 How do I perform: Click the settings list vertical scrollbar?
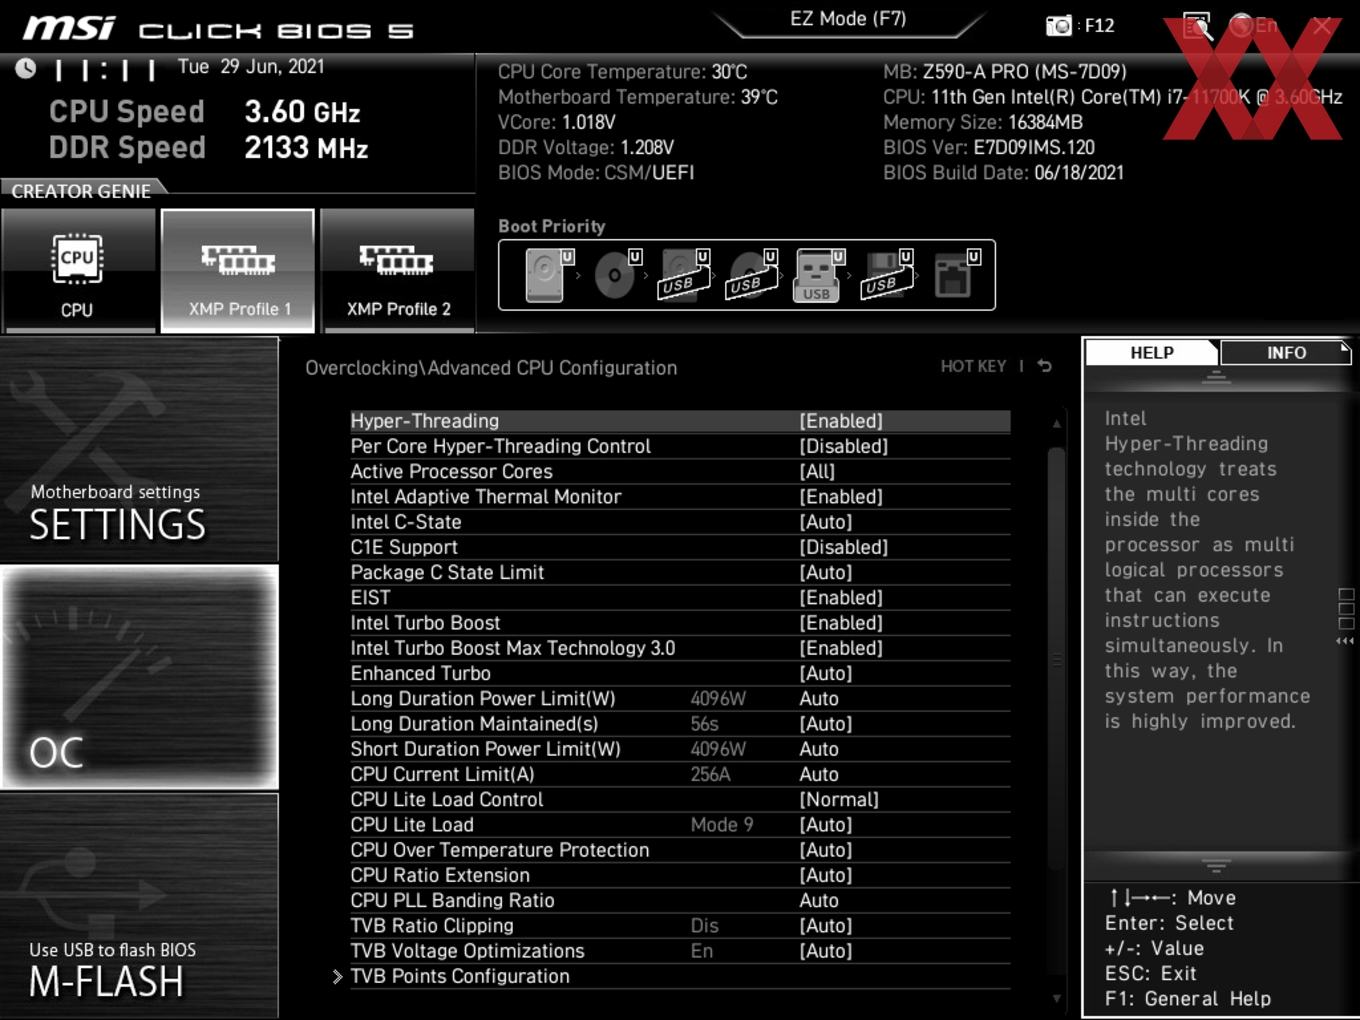click(x=1056, y=660)
